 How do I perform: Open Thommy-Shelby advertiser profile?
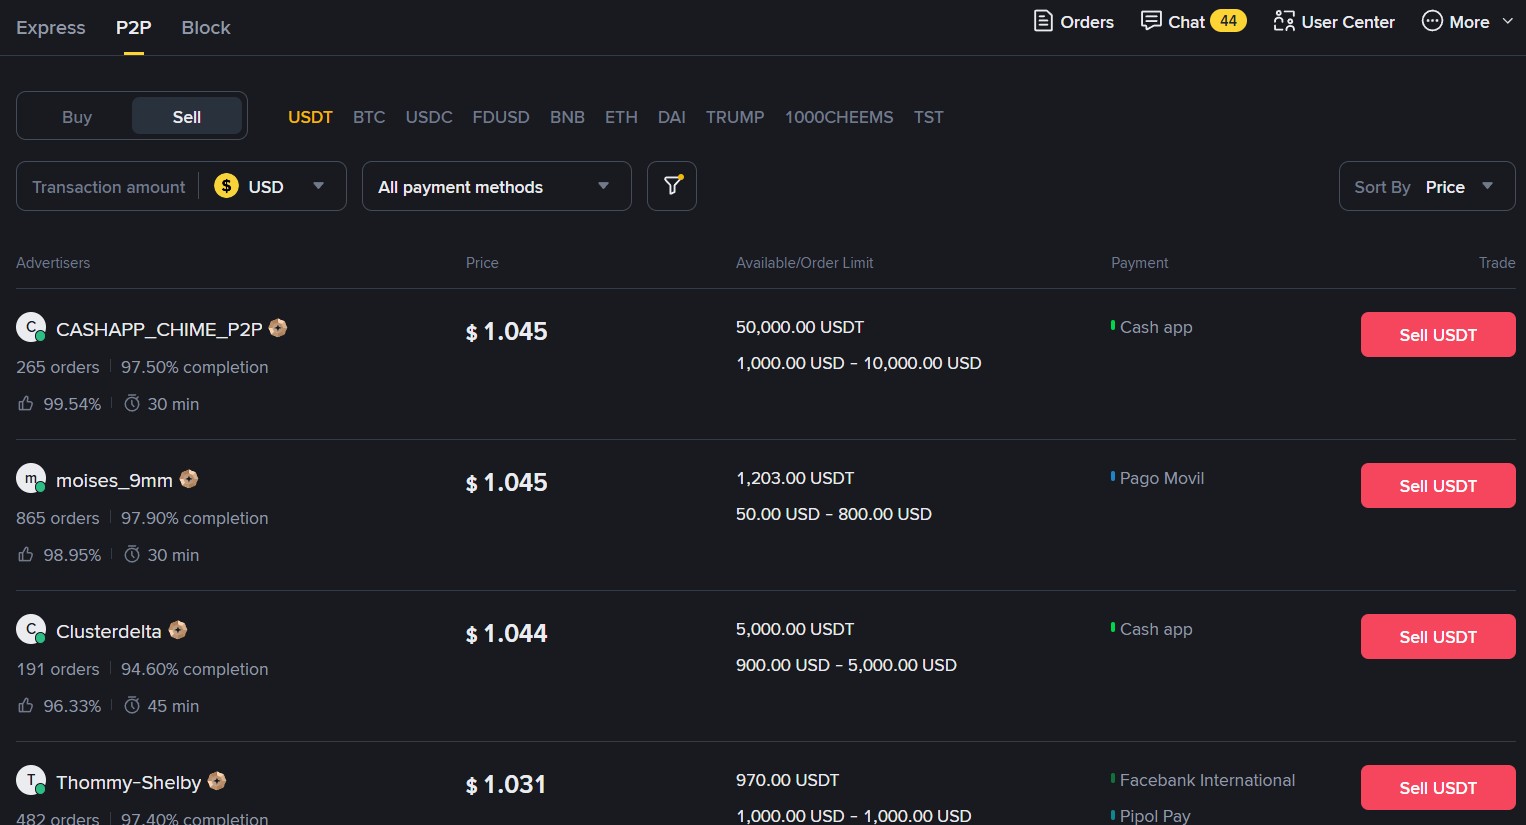pyautogui.click(x=128, y=782)
